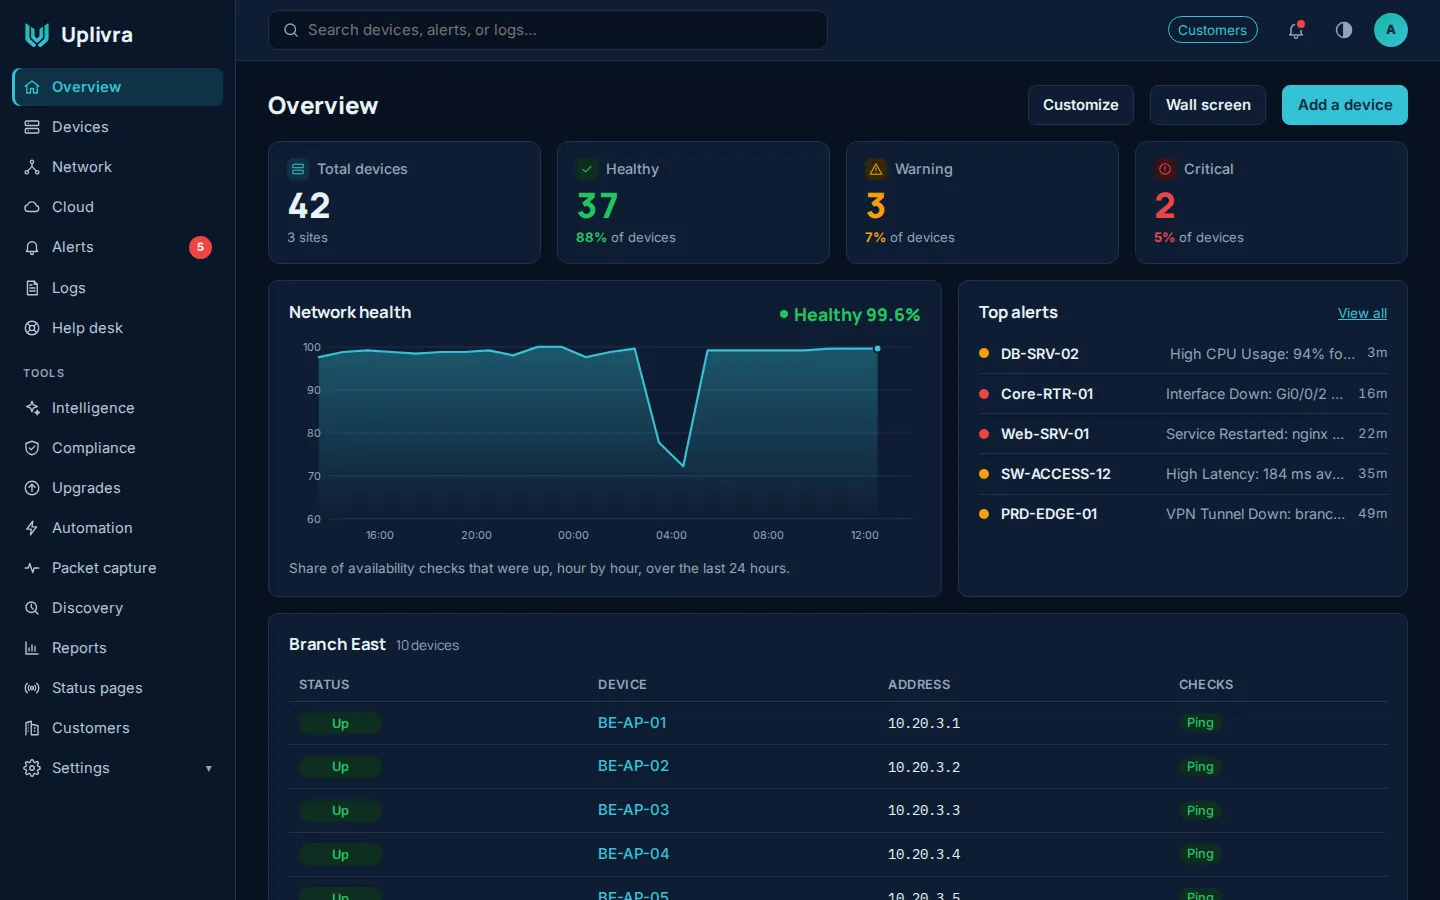Viewport: 1440px width, 900px height.
Task: Click the Up status badge for BE-AP-02
Action: click(x=340, y=767)
